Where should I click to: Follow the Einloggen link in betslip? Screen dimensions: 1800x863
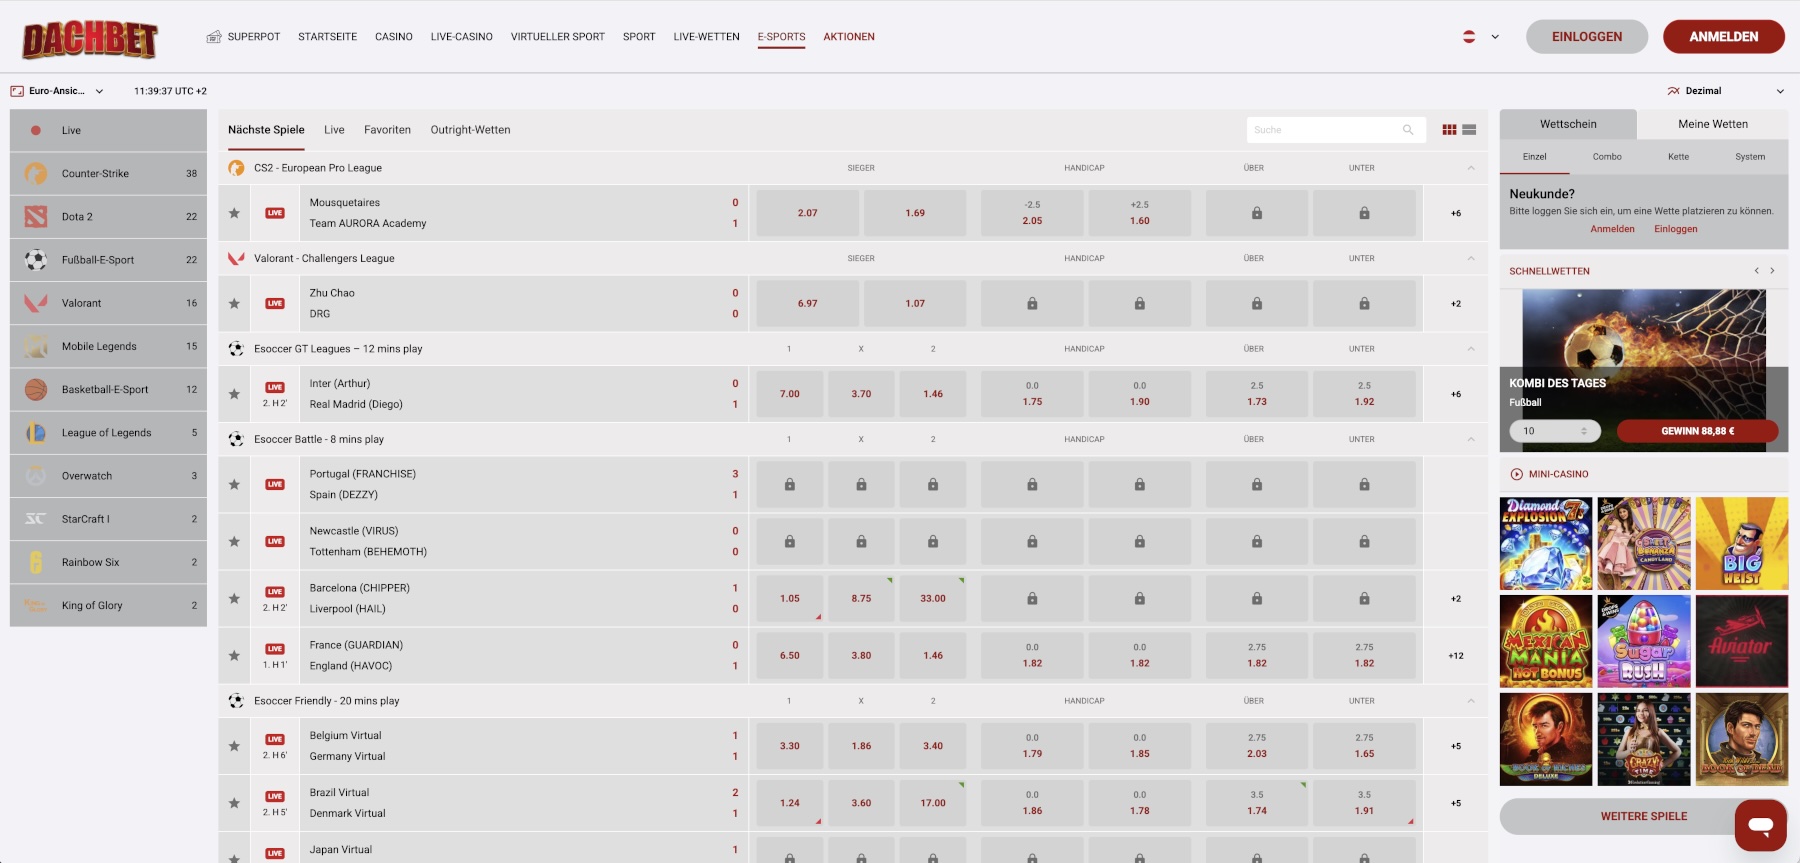pos(1676,229)
